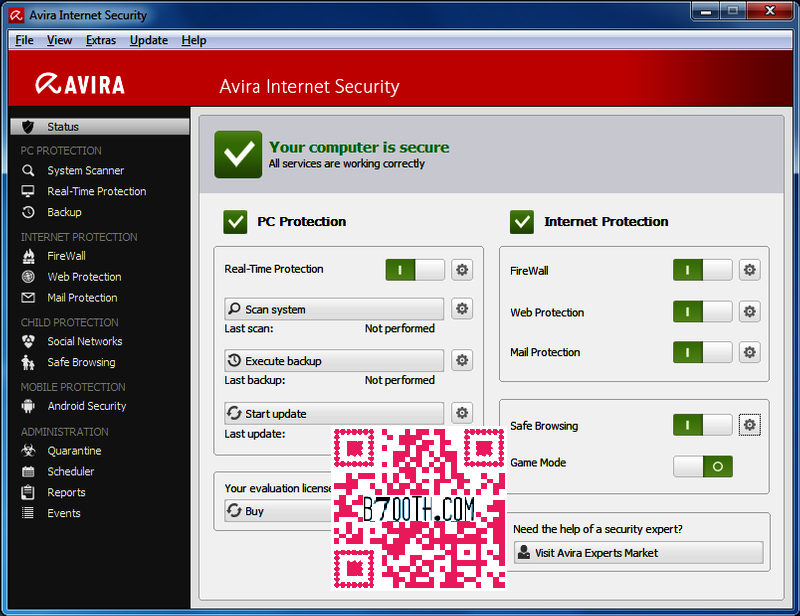Image resolution: width=800 pixels, height=616 pixels.
Task: Open Mail Protection settings gear in main panel
Action: (x=749, y=352)
